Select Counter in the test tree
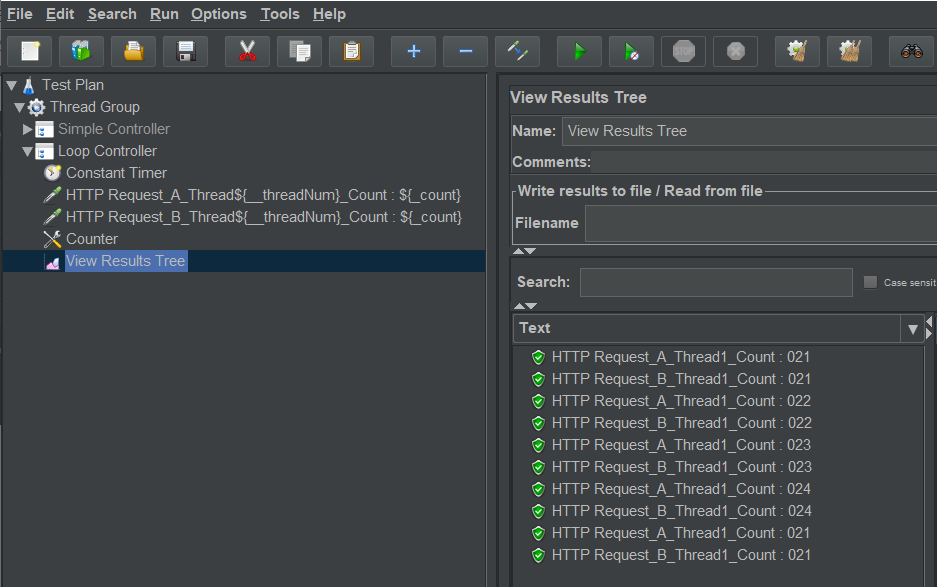This screenshot has width=937, height=587. (92, 239)
